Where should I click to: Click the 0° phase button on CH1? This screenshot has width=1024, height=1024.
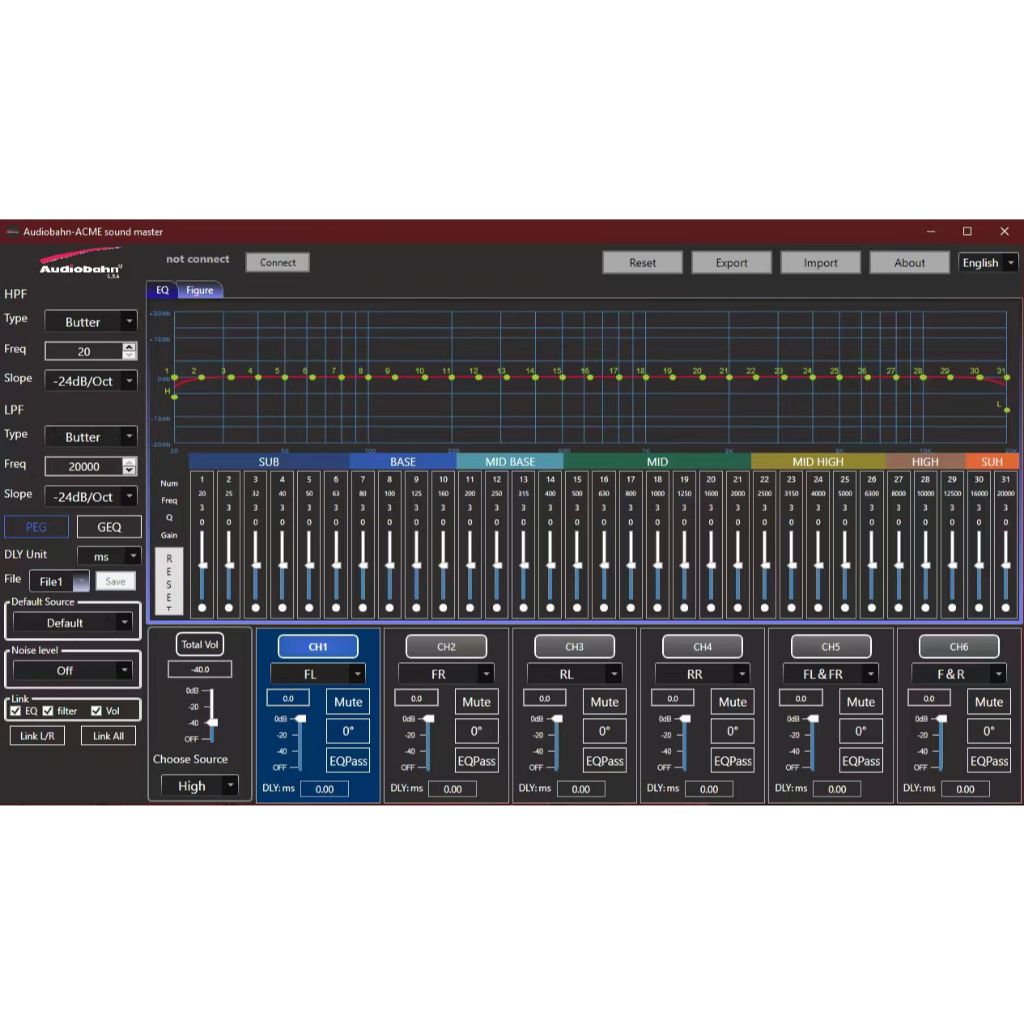click(x=347, y=731)
